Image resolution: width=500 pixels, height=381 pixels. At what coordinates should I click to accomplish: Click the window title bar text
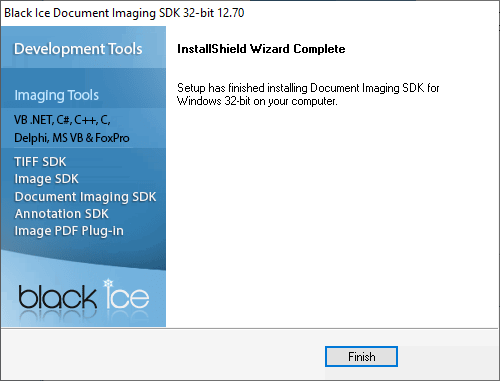[124, 13]
